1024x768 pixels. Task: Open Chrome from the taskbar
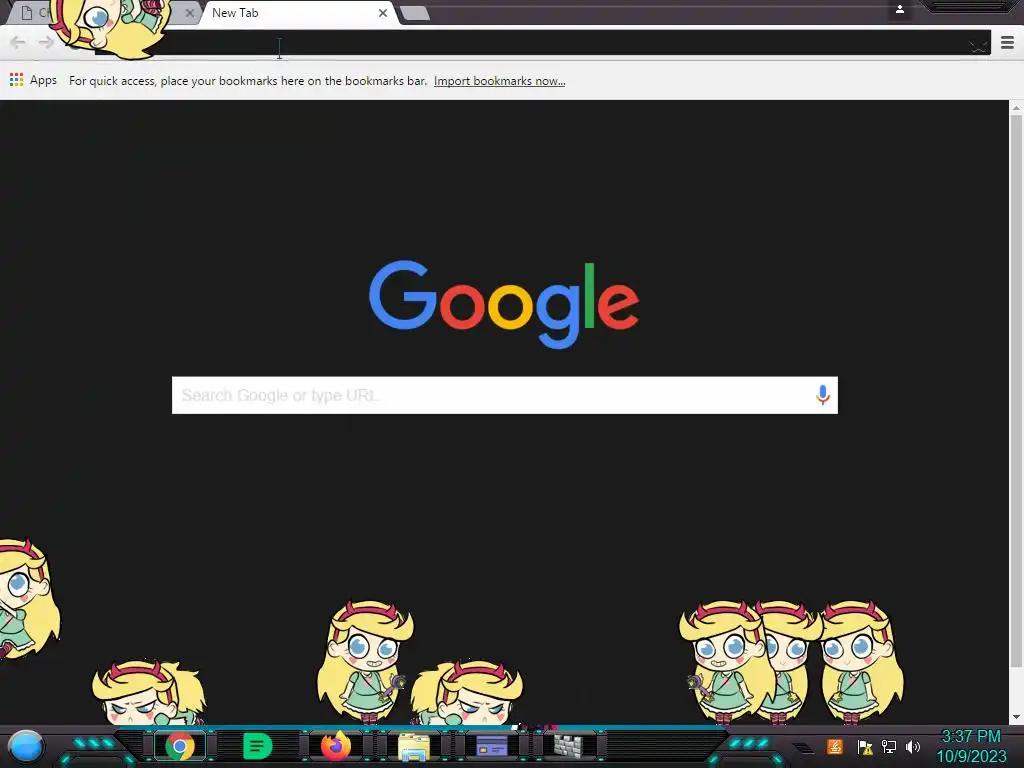[180, 746]
